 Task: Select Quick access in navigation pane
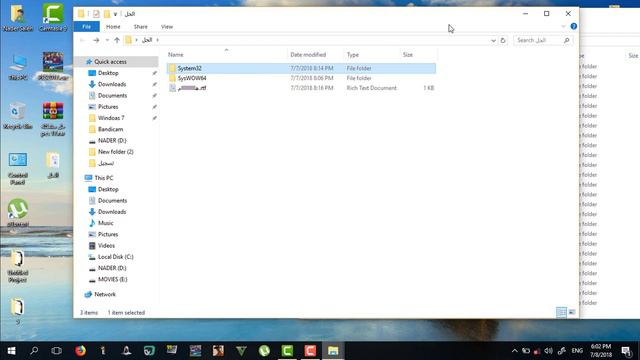coord(110,62)
